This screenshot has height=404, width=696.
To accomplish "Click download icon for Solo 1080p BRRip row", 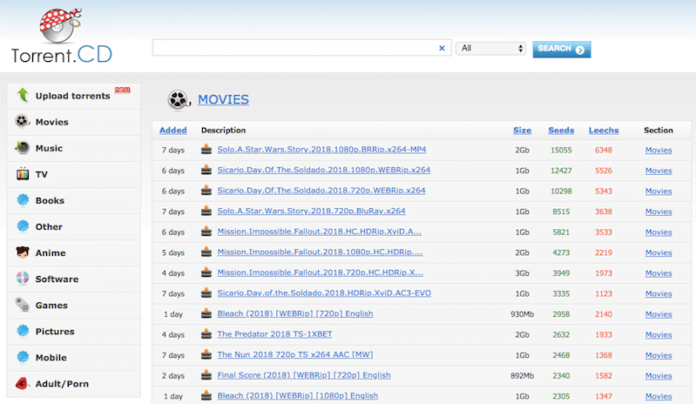I will point(206,150).
